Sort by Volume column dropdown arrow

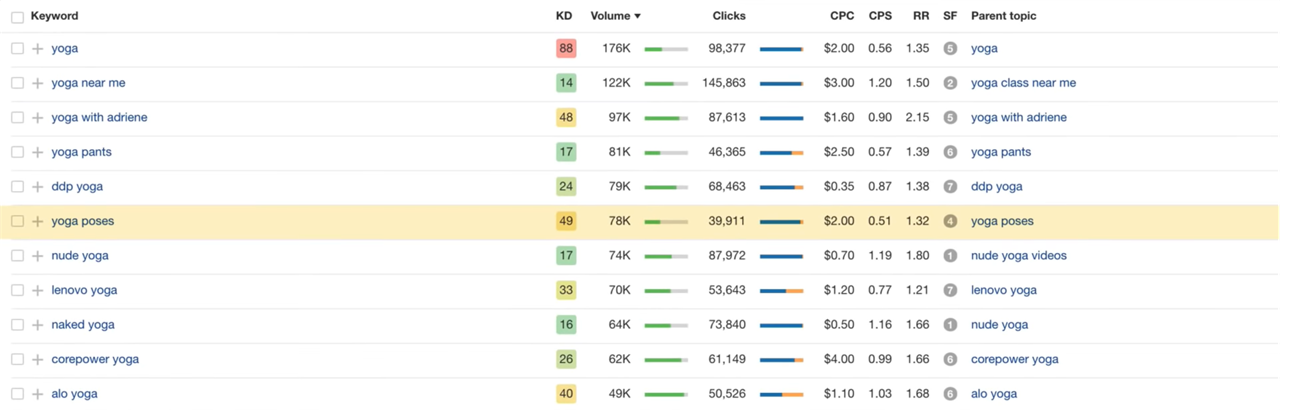(x=637, y=17)
